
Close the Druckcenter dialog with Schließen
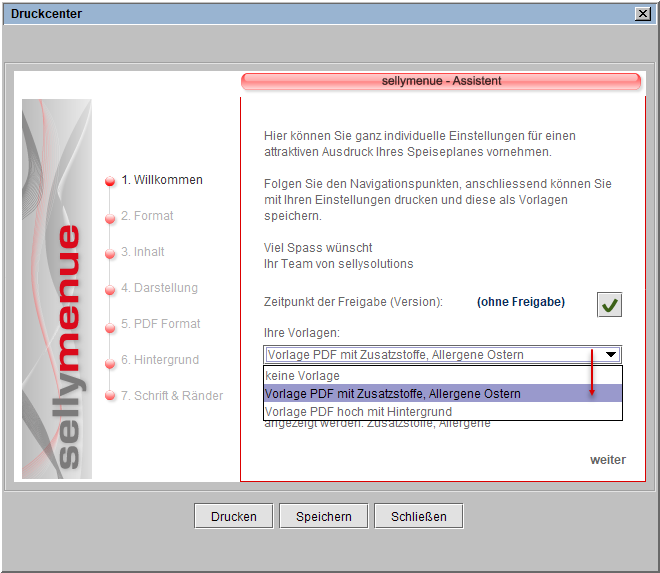tap(418, 517)
